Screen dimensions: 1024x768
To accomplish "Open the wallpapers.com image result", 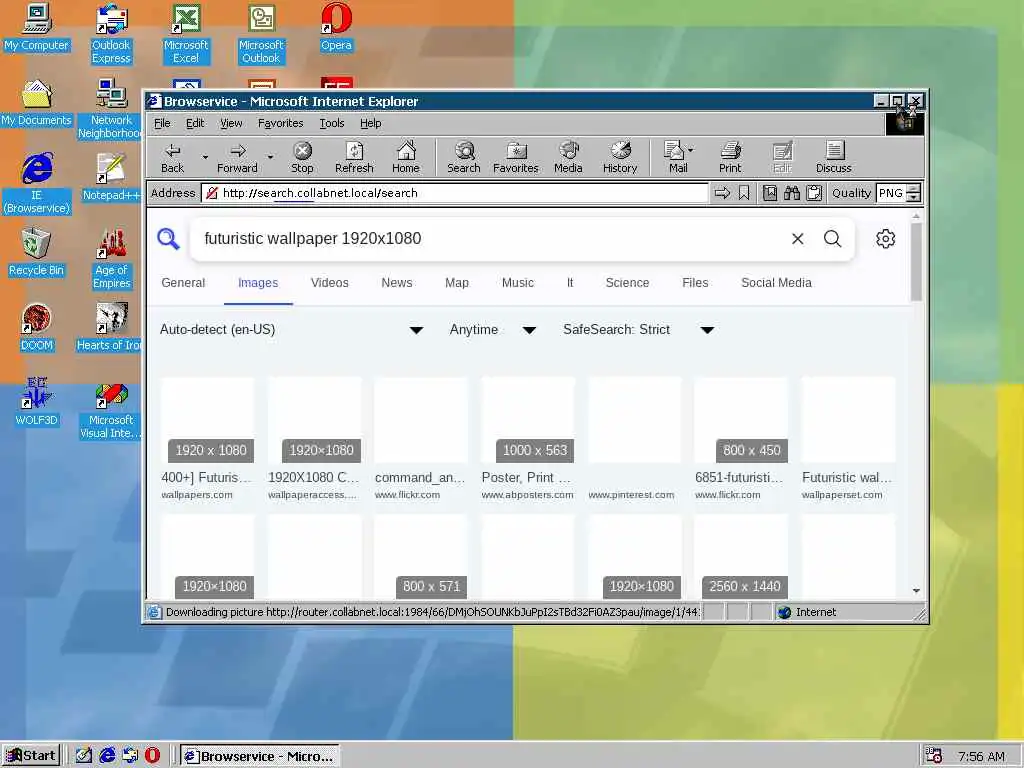I will click(x=207, y=439).
